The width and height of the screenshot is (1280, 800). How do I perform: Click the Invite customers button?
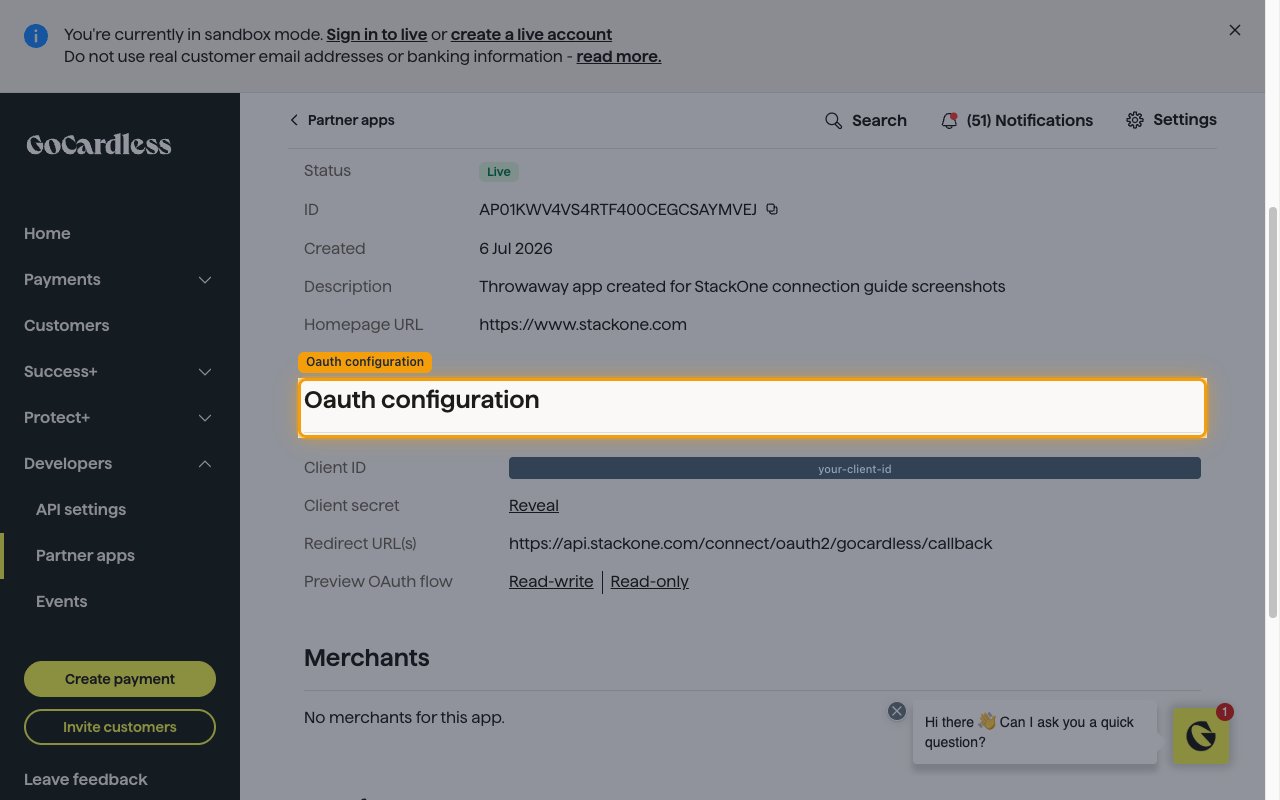tap(120, 727)
